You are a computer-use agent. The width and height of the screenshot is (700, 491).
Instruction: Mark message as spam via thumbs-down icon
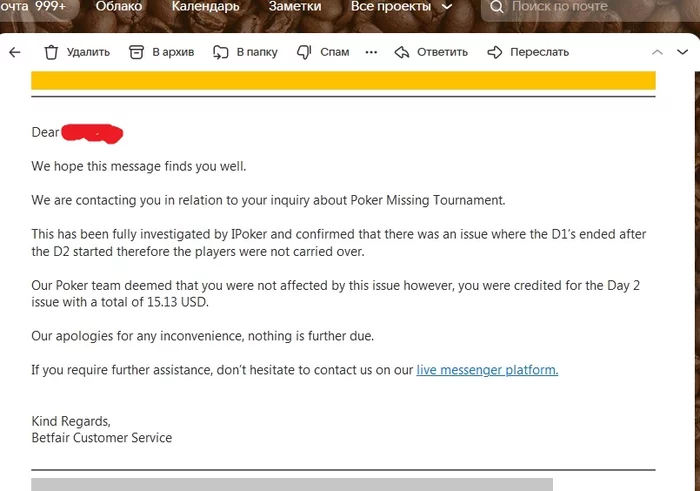pyautogui.click(x=305, y=52)
